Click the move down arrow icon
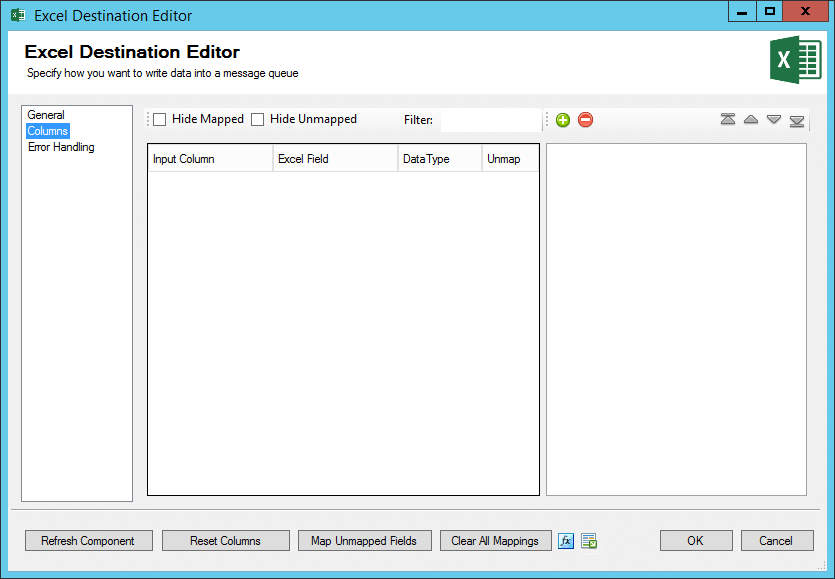 tap(774, 119)
